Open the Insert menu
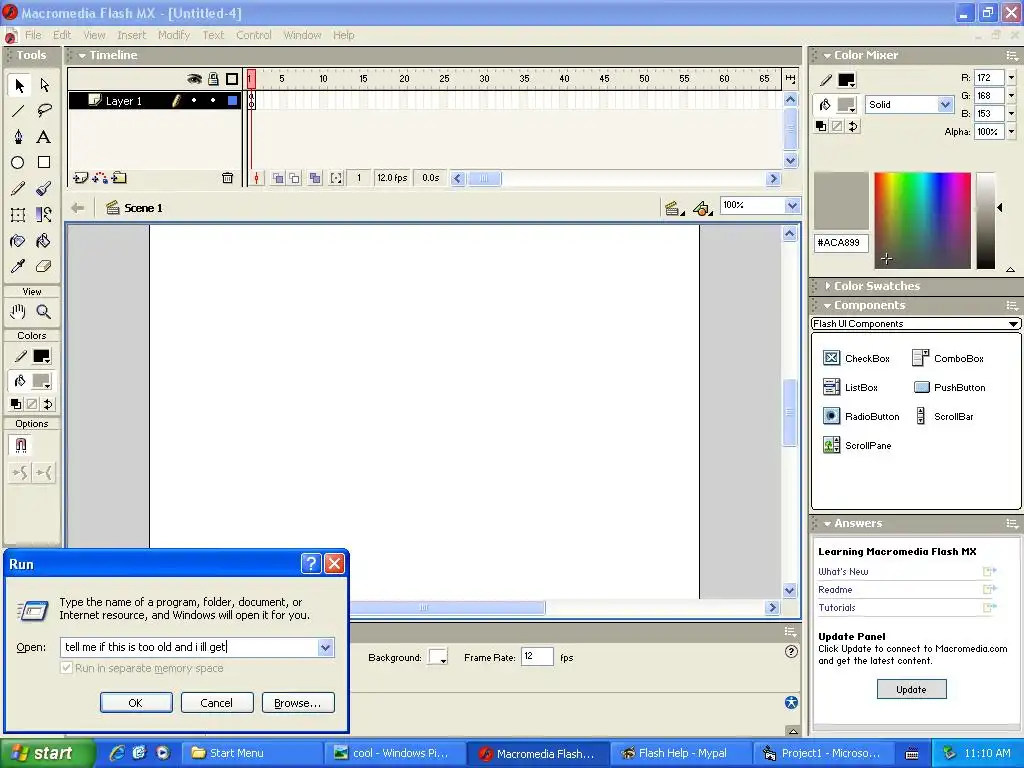Image resolution: width=1024 pixels, height=768 pixels. click(x=131, y=35)
